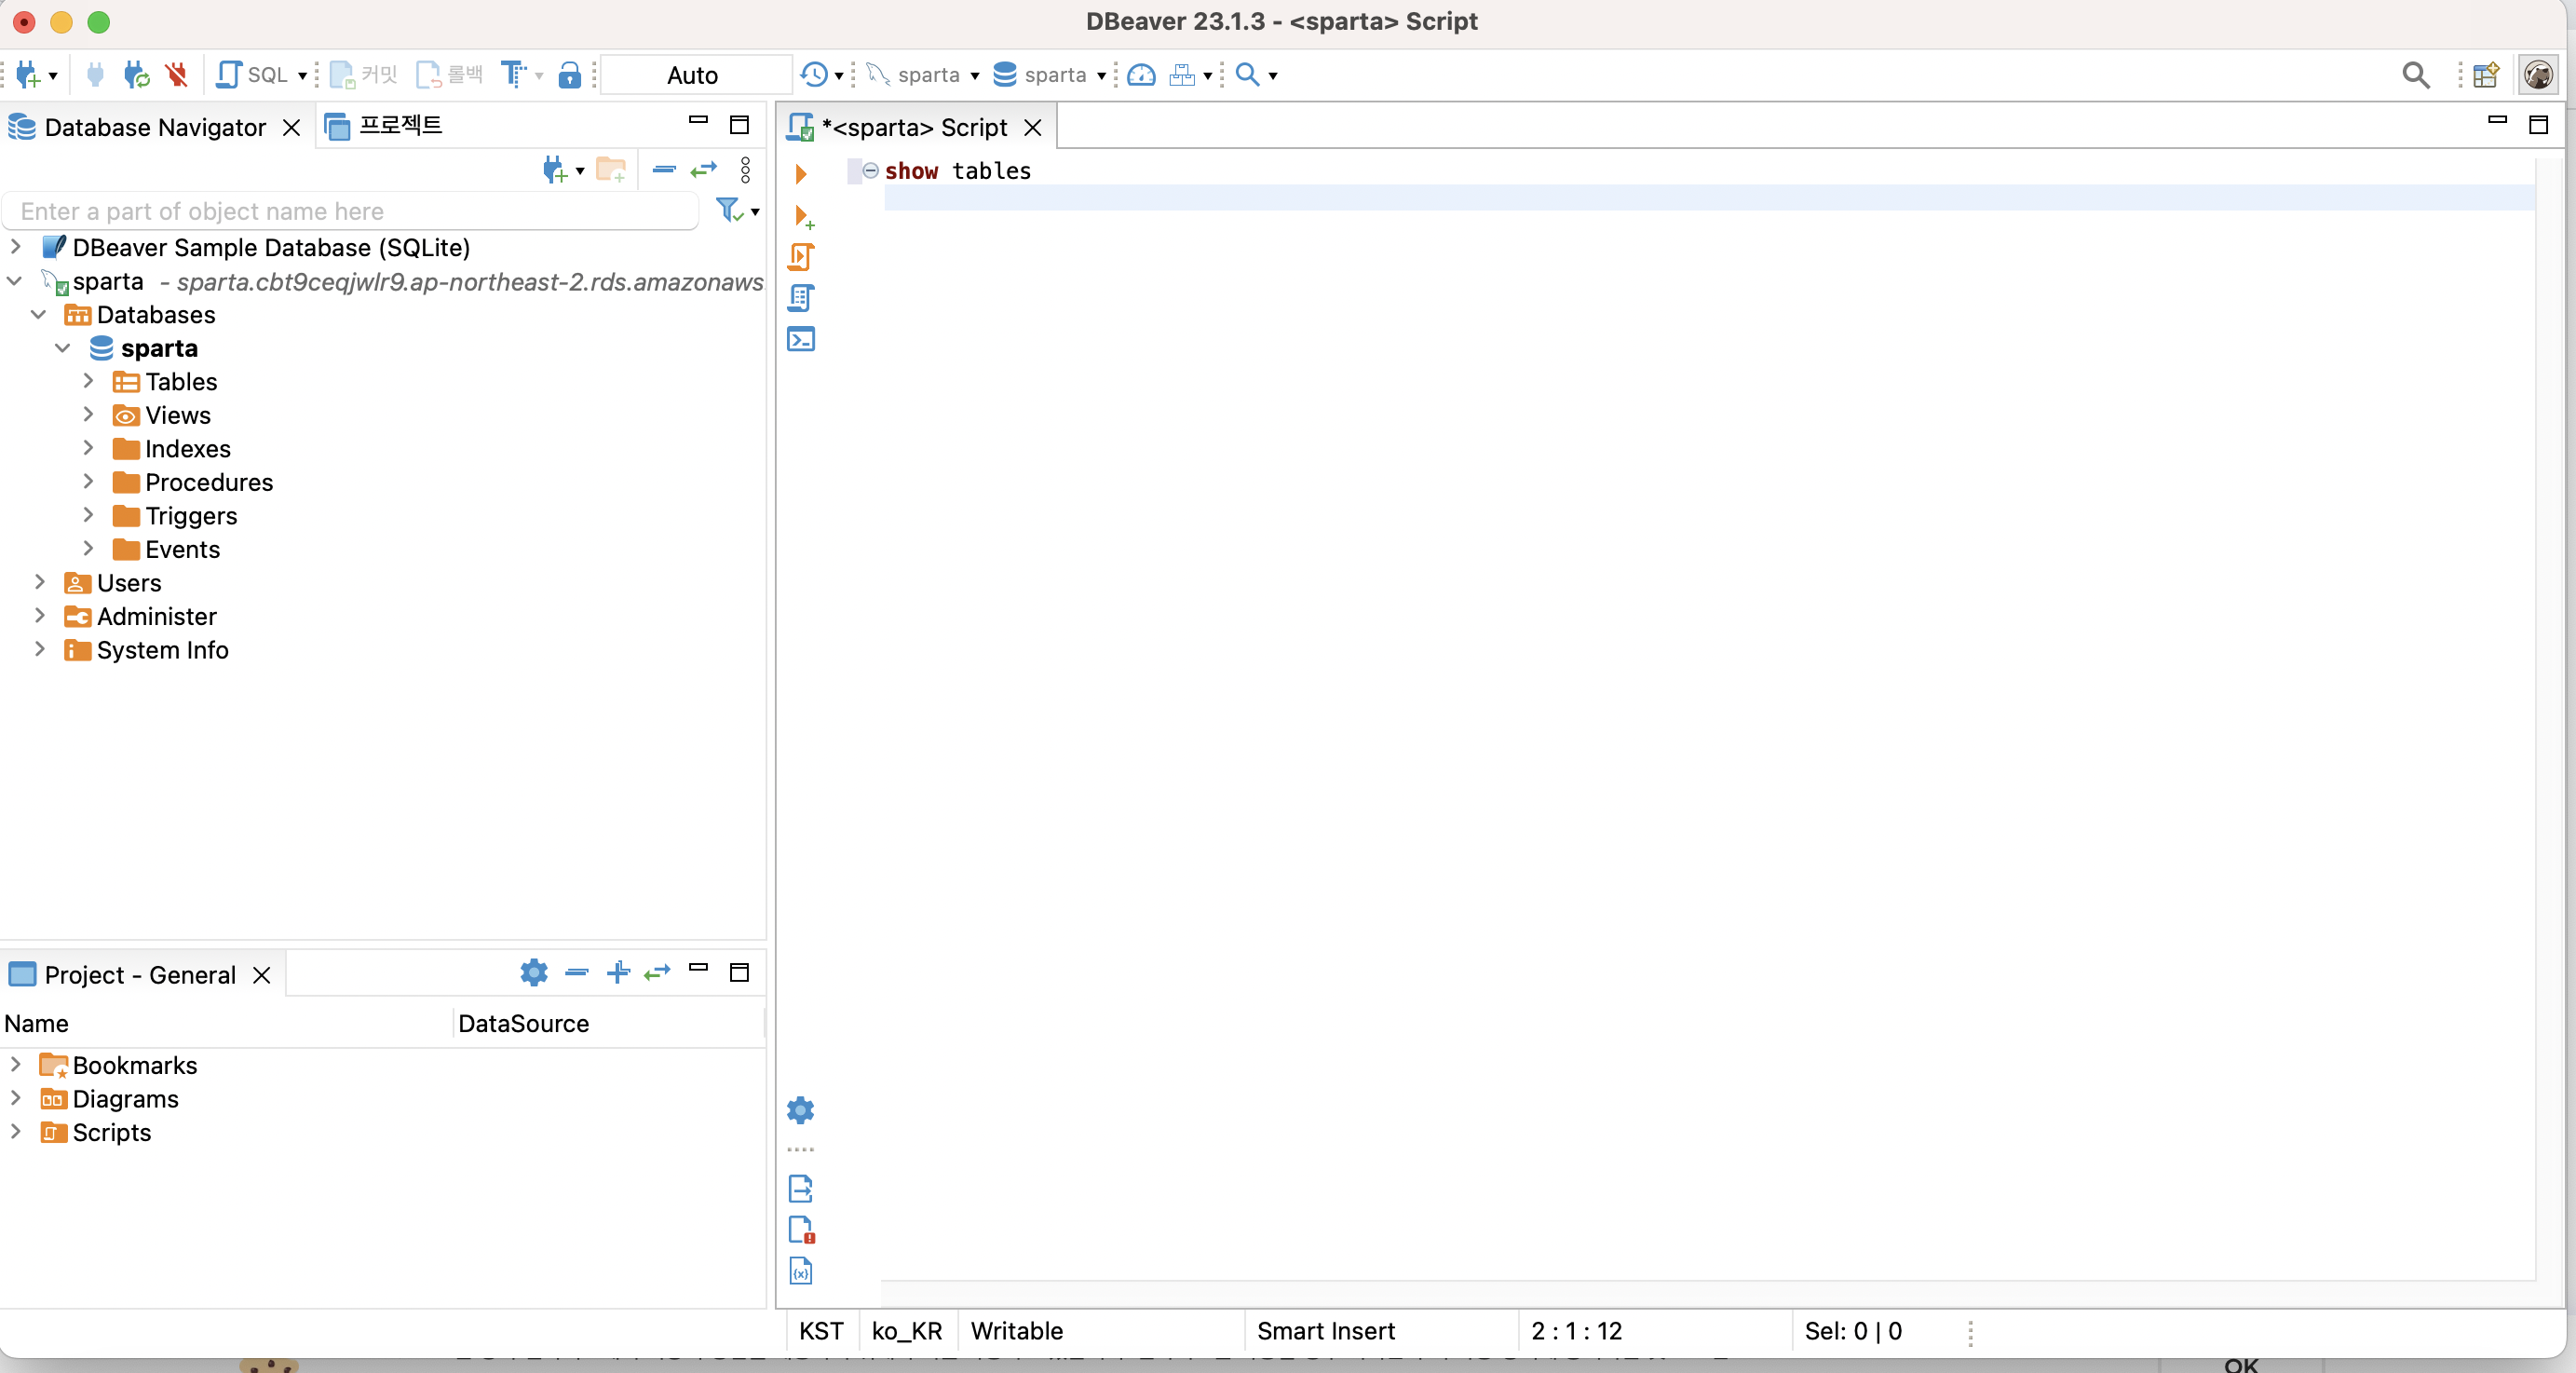
Task: Click the explain execution plan icon
Action: pos(801,298)
